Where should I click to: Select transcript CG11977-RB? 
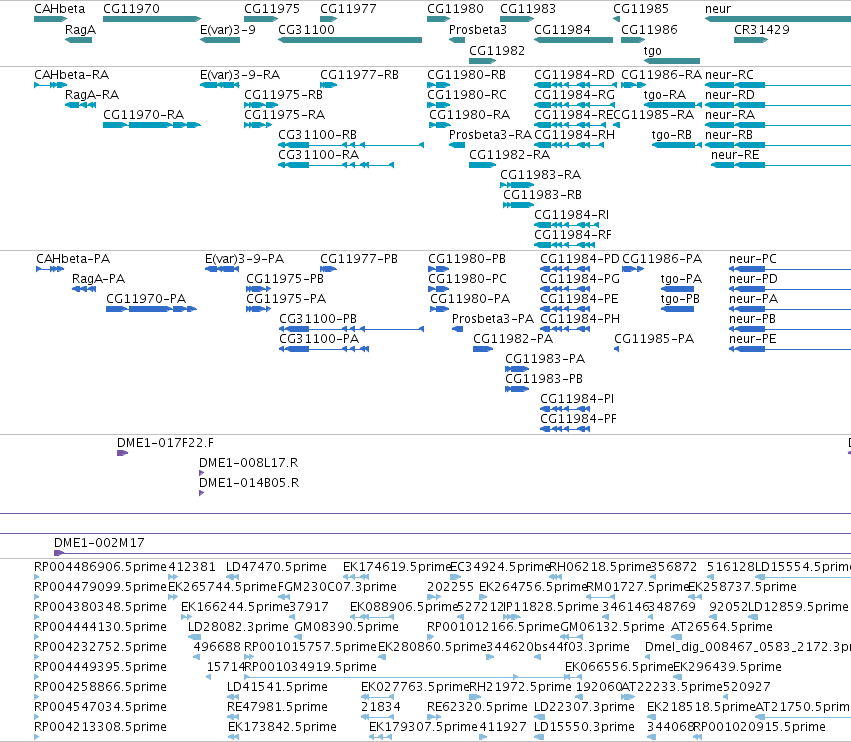pos(359,75)
